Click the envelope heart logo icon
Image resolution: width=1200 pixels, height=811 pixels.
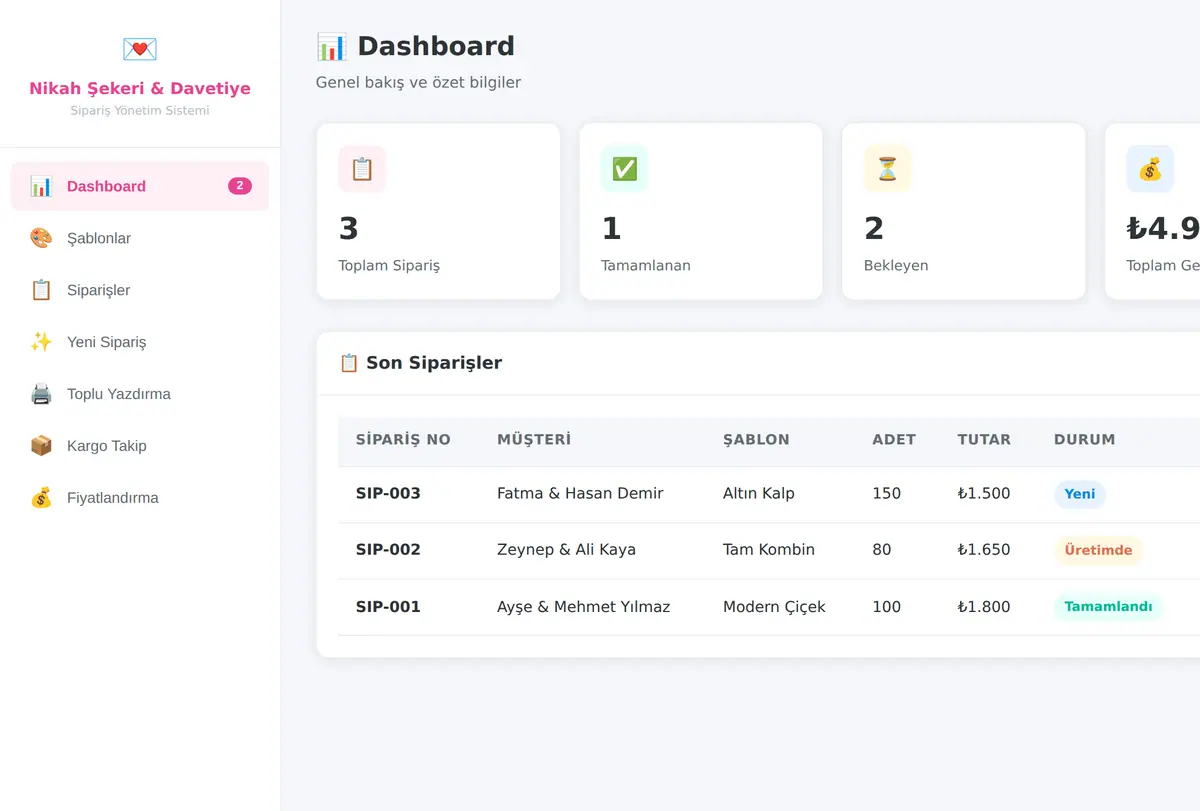[140, 49]
